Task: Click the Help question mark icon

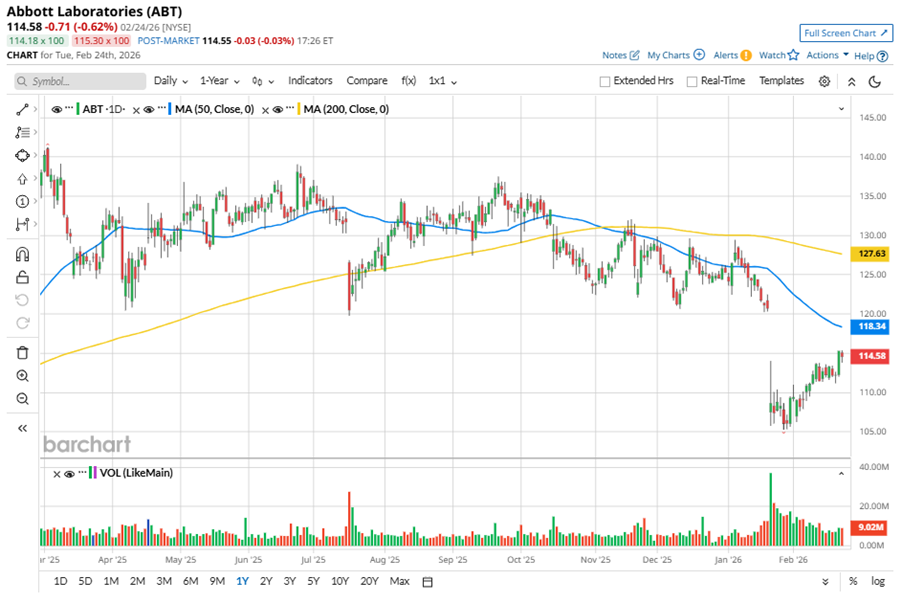Action: 882,56
